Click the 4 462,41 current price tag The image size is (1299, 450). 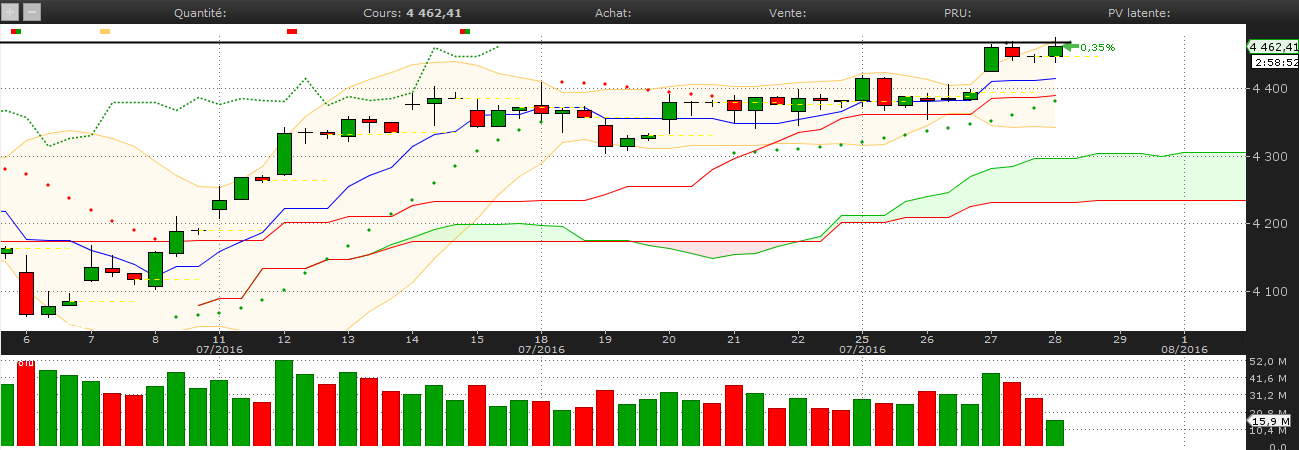(x=1272, y=46)
